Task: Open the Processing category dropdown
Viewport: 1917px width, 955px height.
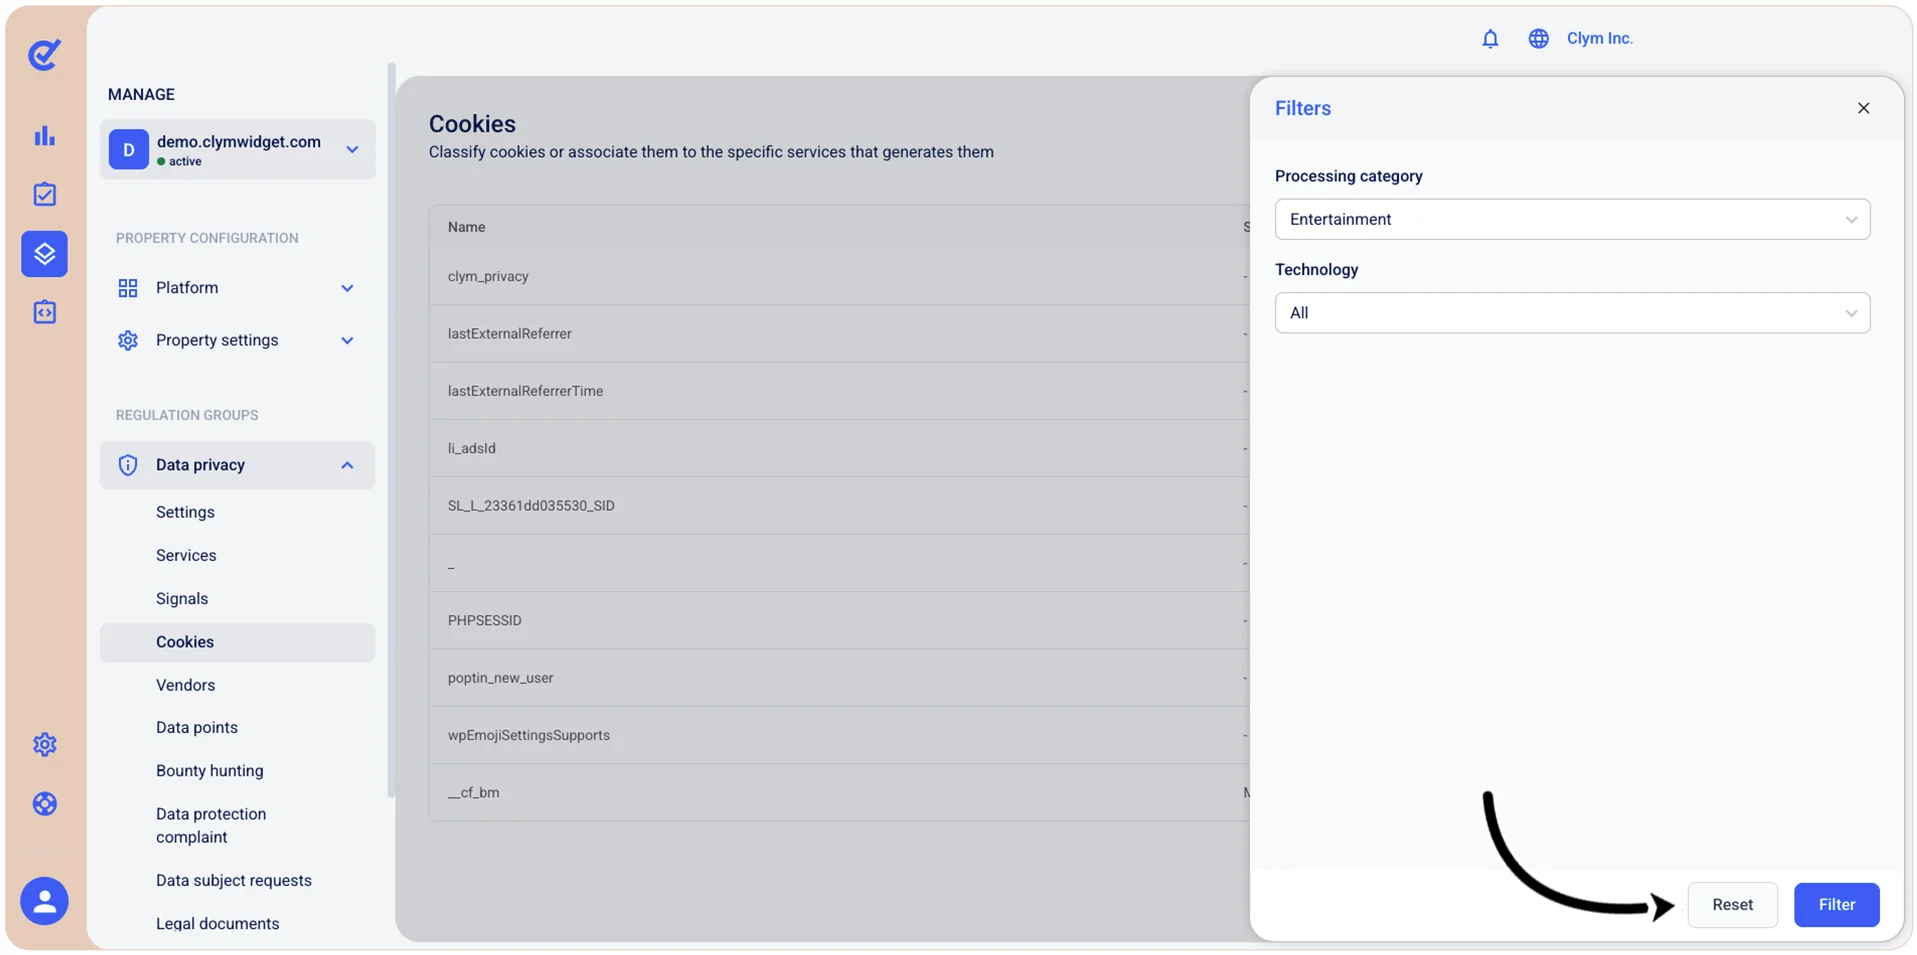Action: (1572, 219)
